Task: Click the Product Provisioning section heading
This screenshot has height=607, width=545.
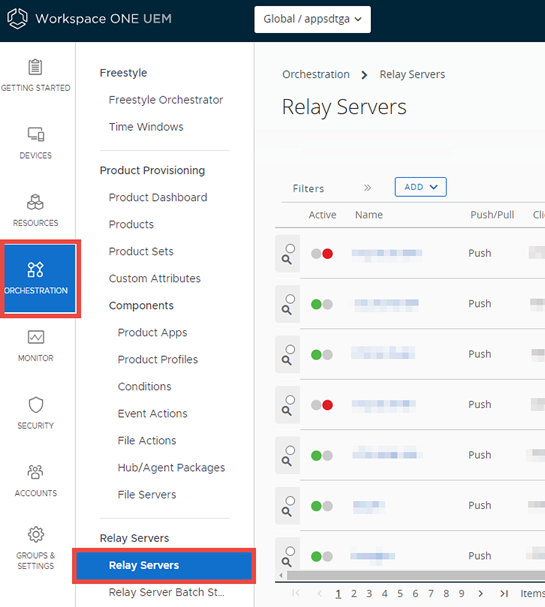Action: tap(152, 170)
